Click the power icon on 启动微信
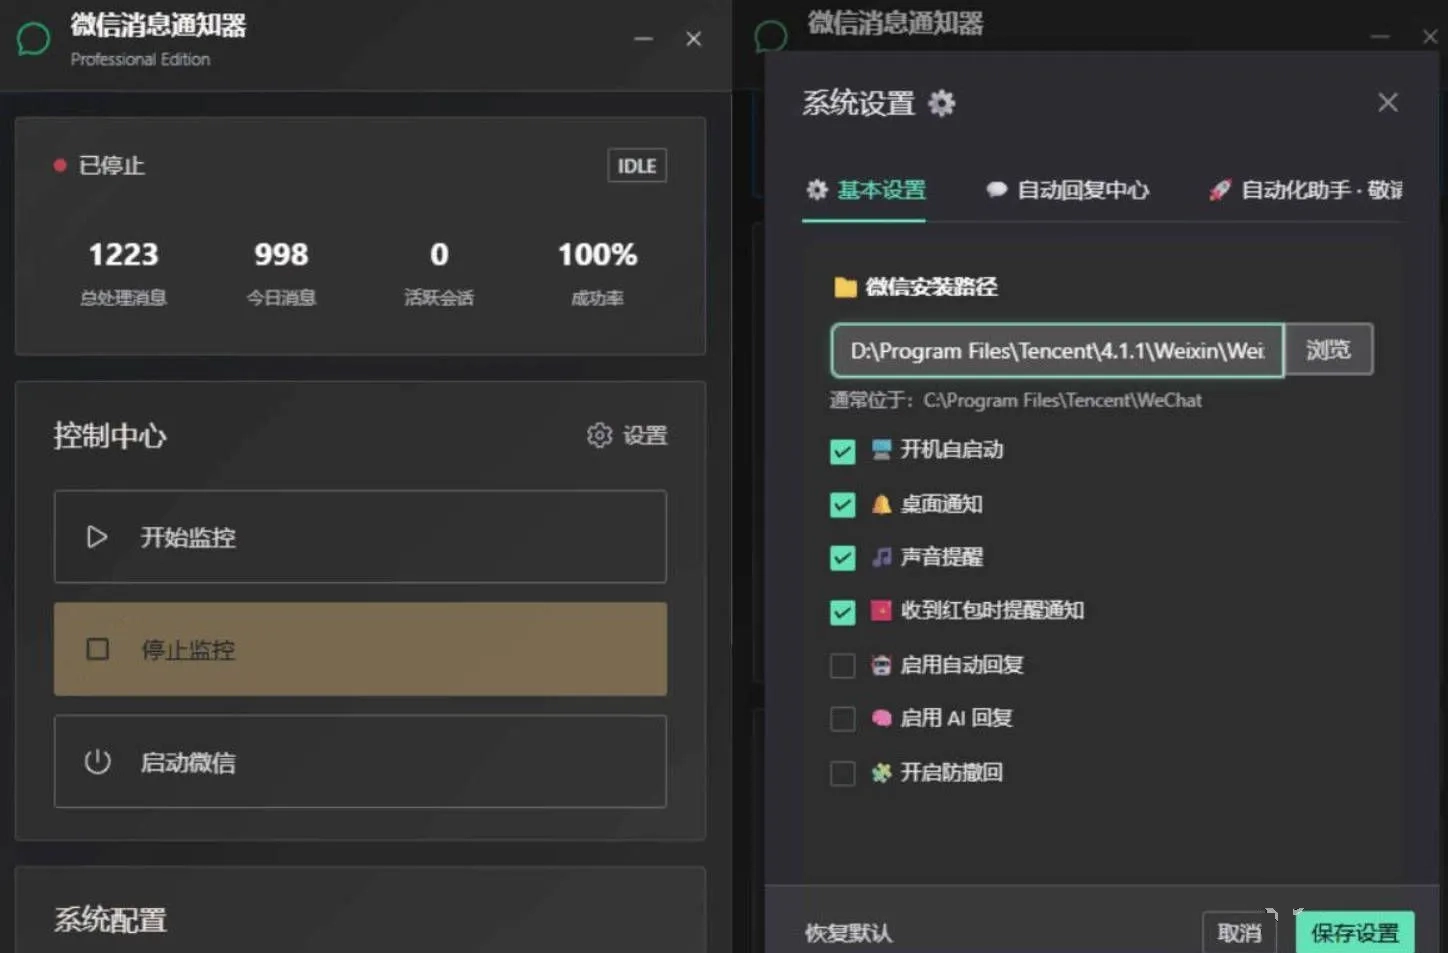1448x953 pixels. [x=97, y=762]
